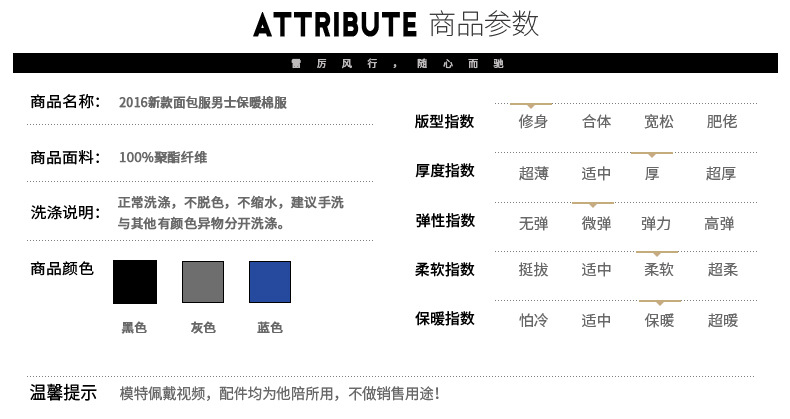
Task: Click product name 2016新款面包服男士保暖棉服
Action: [x=203, y=103]
